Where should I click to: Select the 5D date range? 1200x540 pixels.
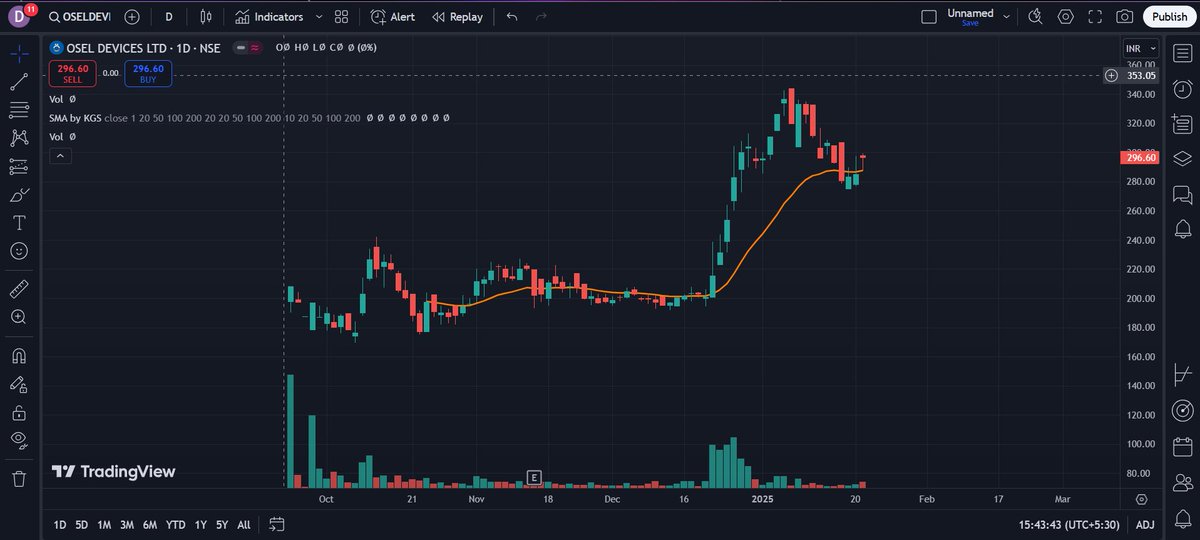click(x=81, y=524)
